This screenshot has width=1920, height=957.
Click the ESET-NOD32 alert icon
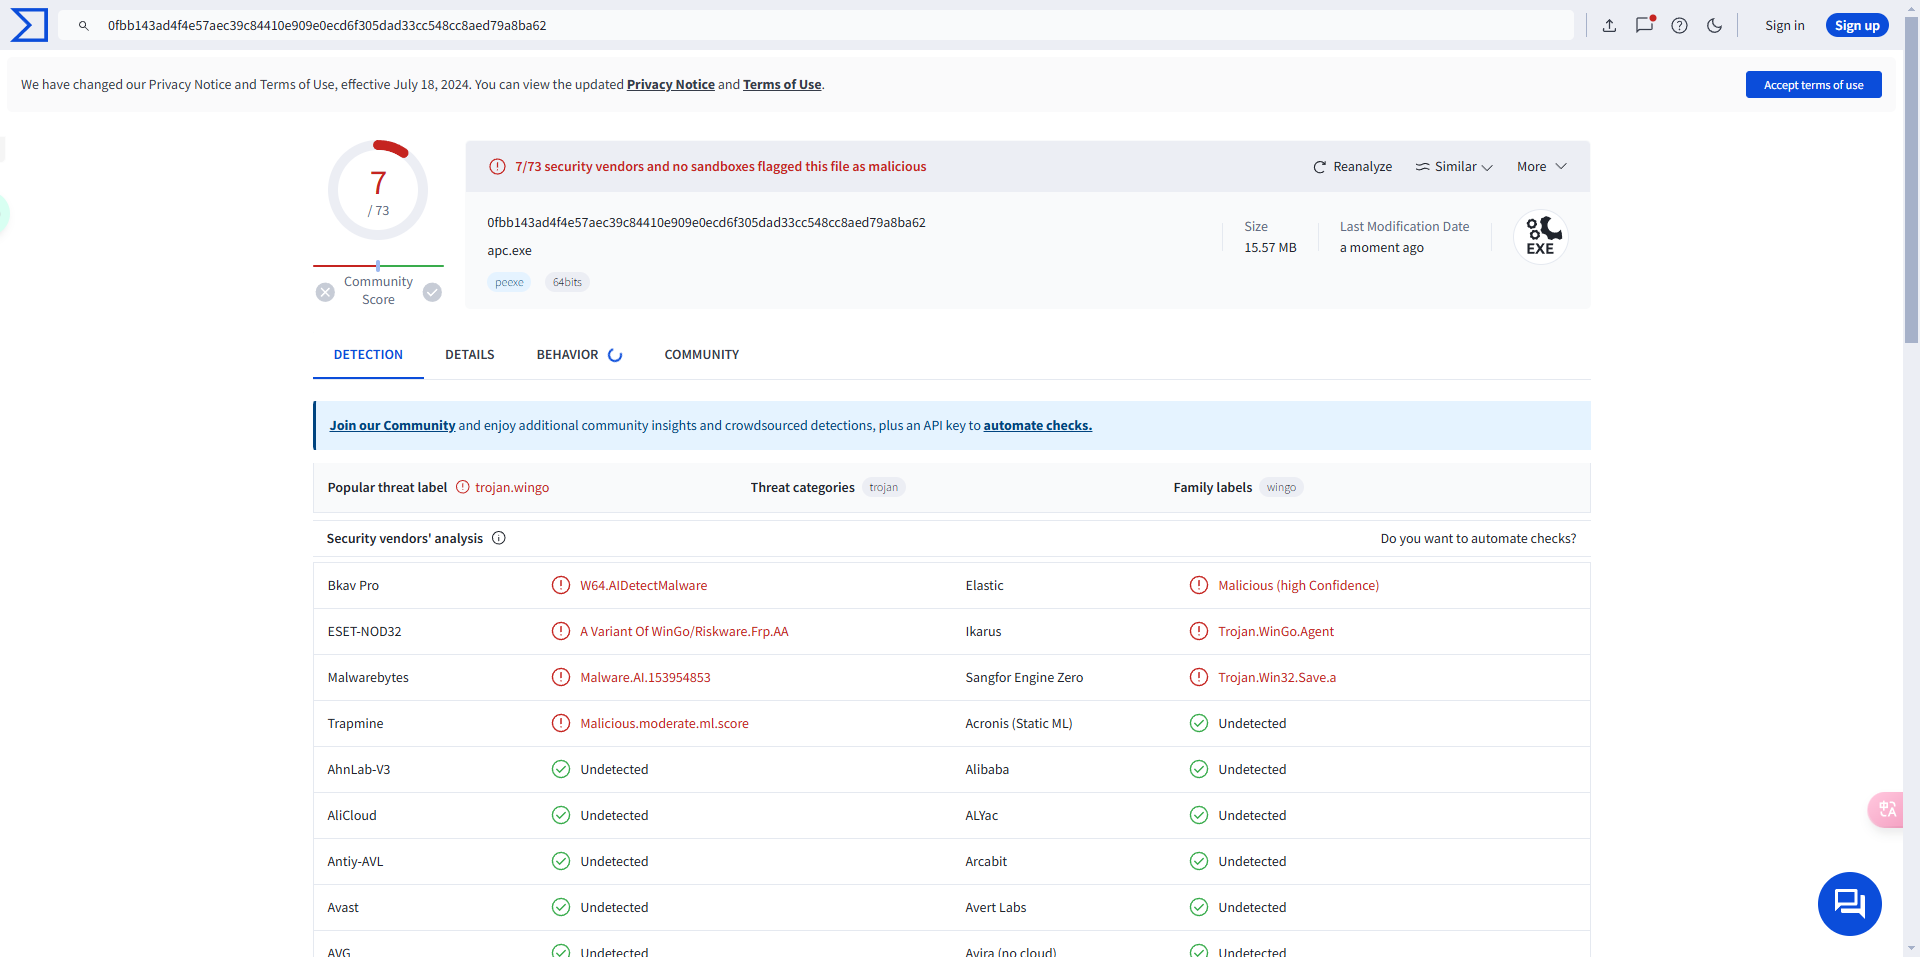pos(561,631)
